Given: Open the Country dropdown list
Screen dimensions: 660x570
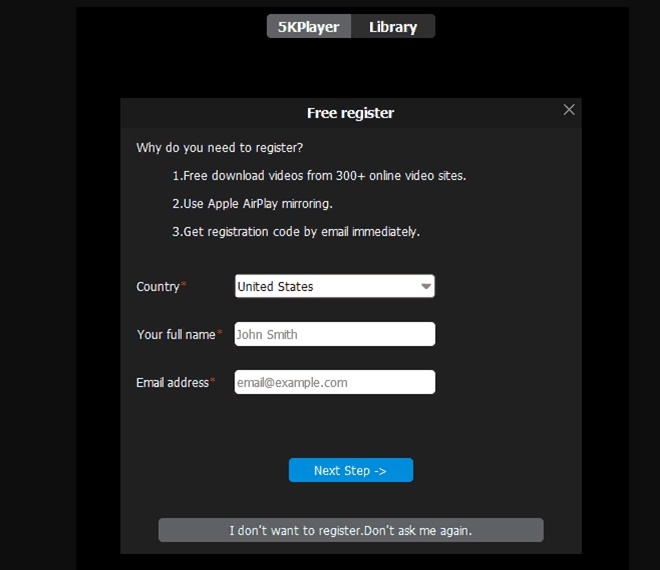Looking at the screenshot, I should [335, 286].
